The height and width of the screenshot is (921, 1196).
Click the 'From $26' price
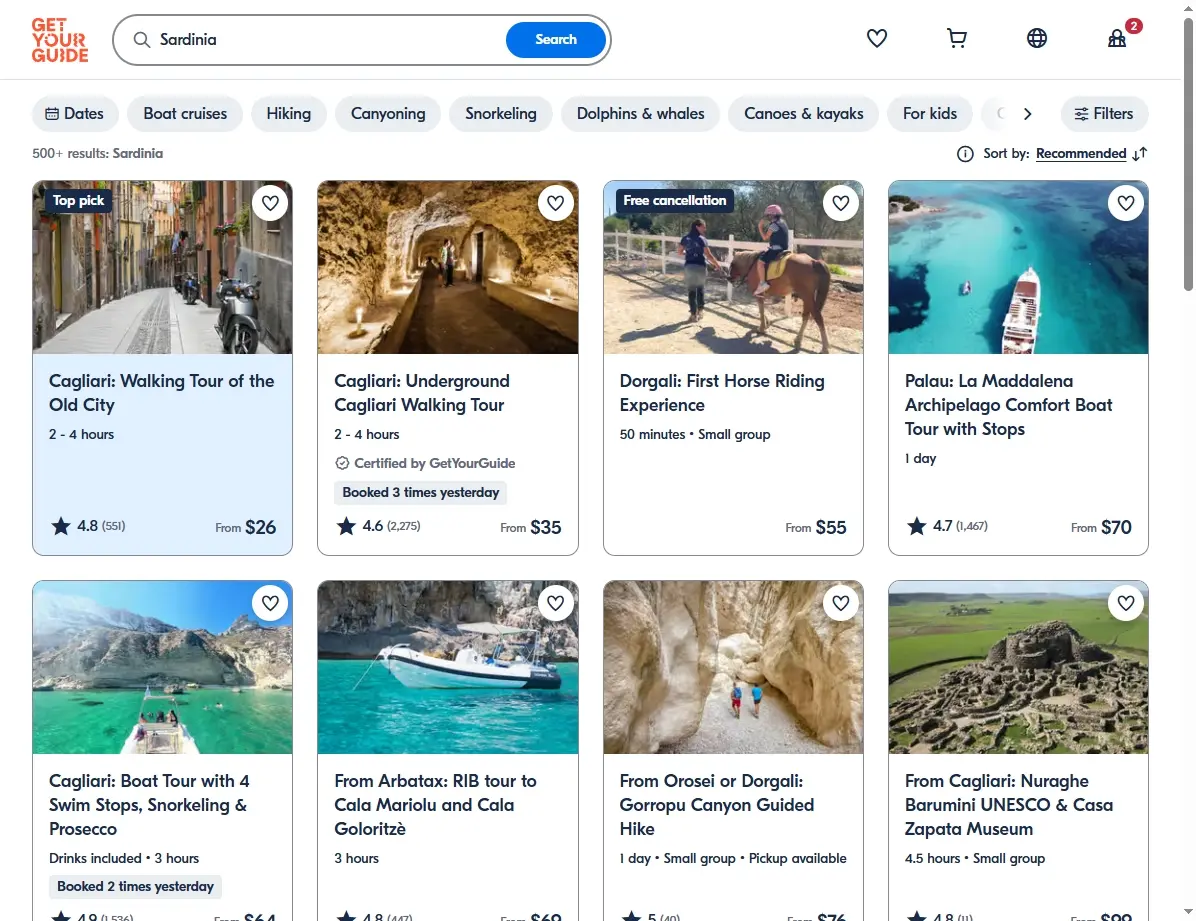click(246, 527)
